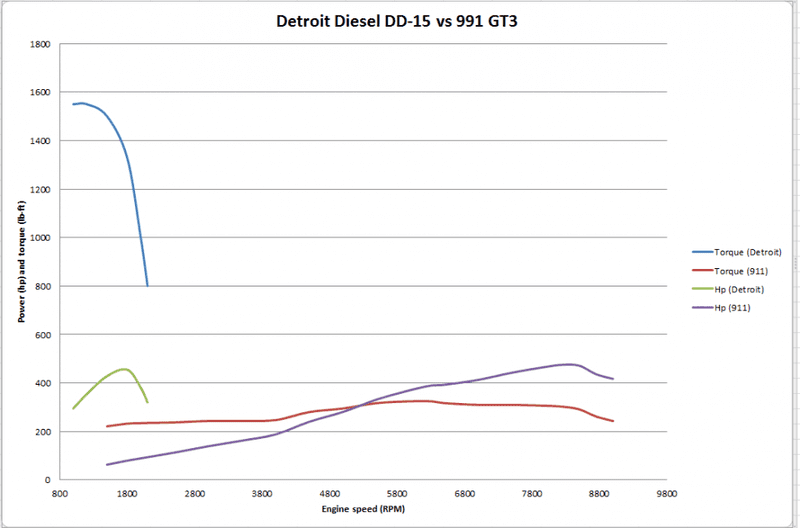Click the red line swatch in legend
The image size is (800, 528).
[701, 270]
